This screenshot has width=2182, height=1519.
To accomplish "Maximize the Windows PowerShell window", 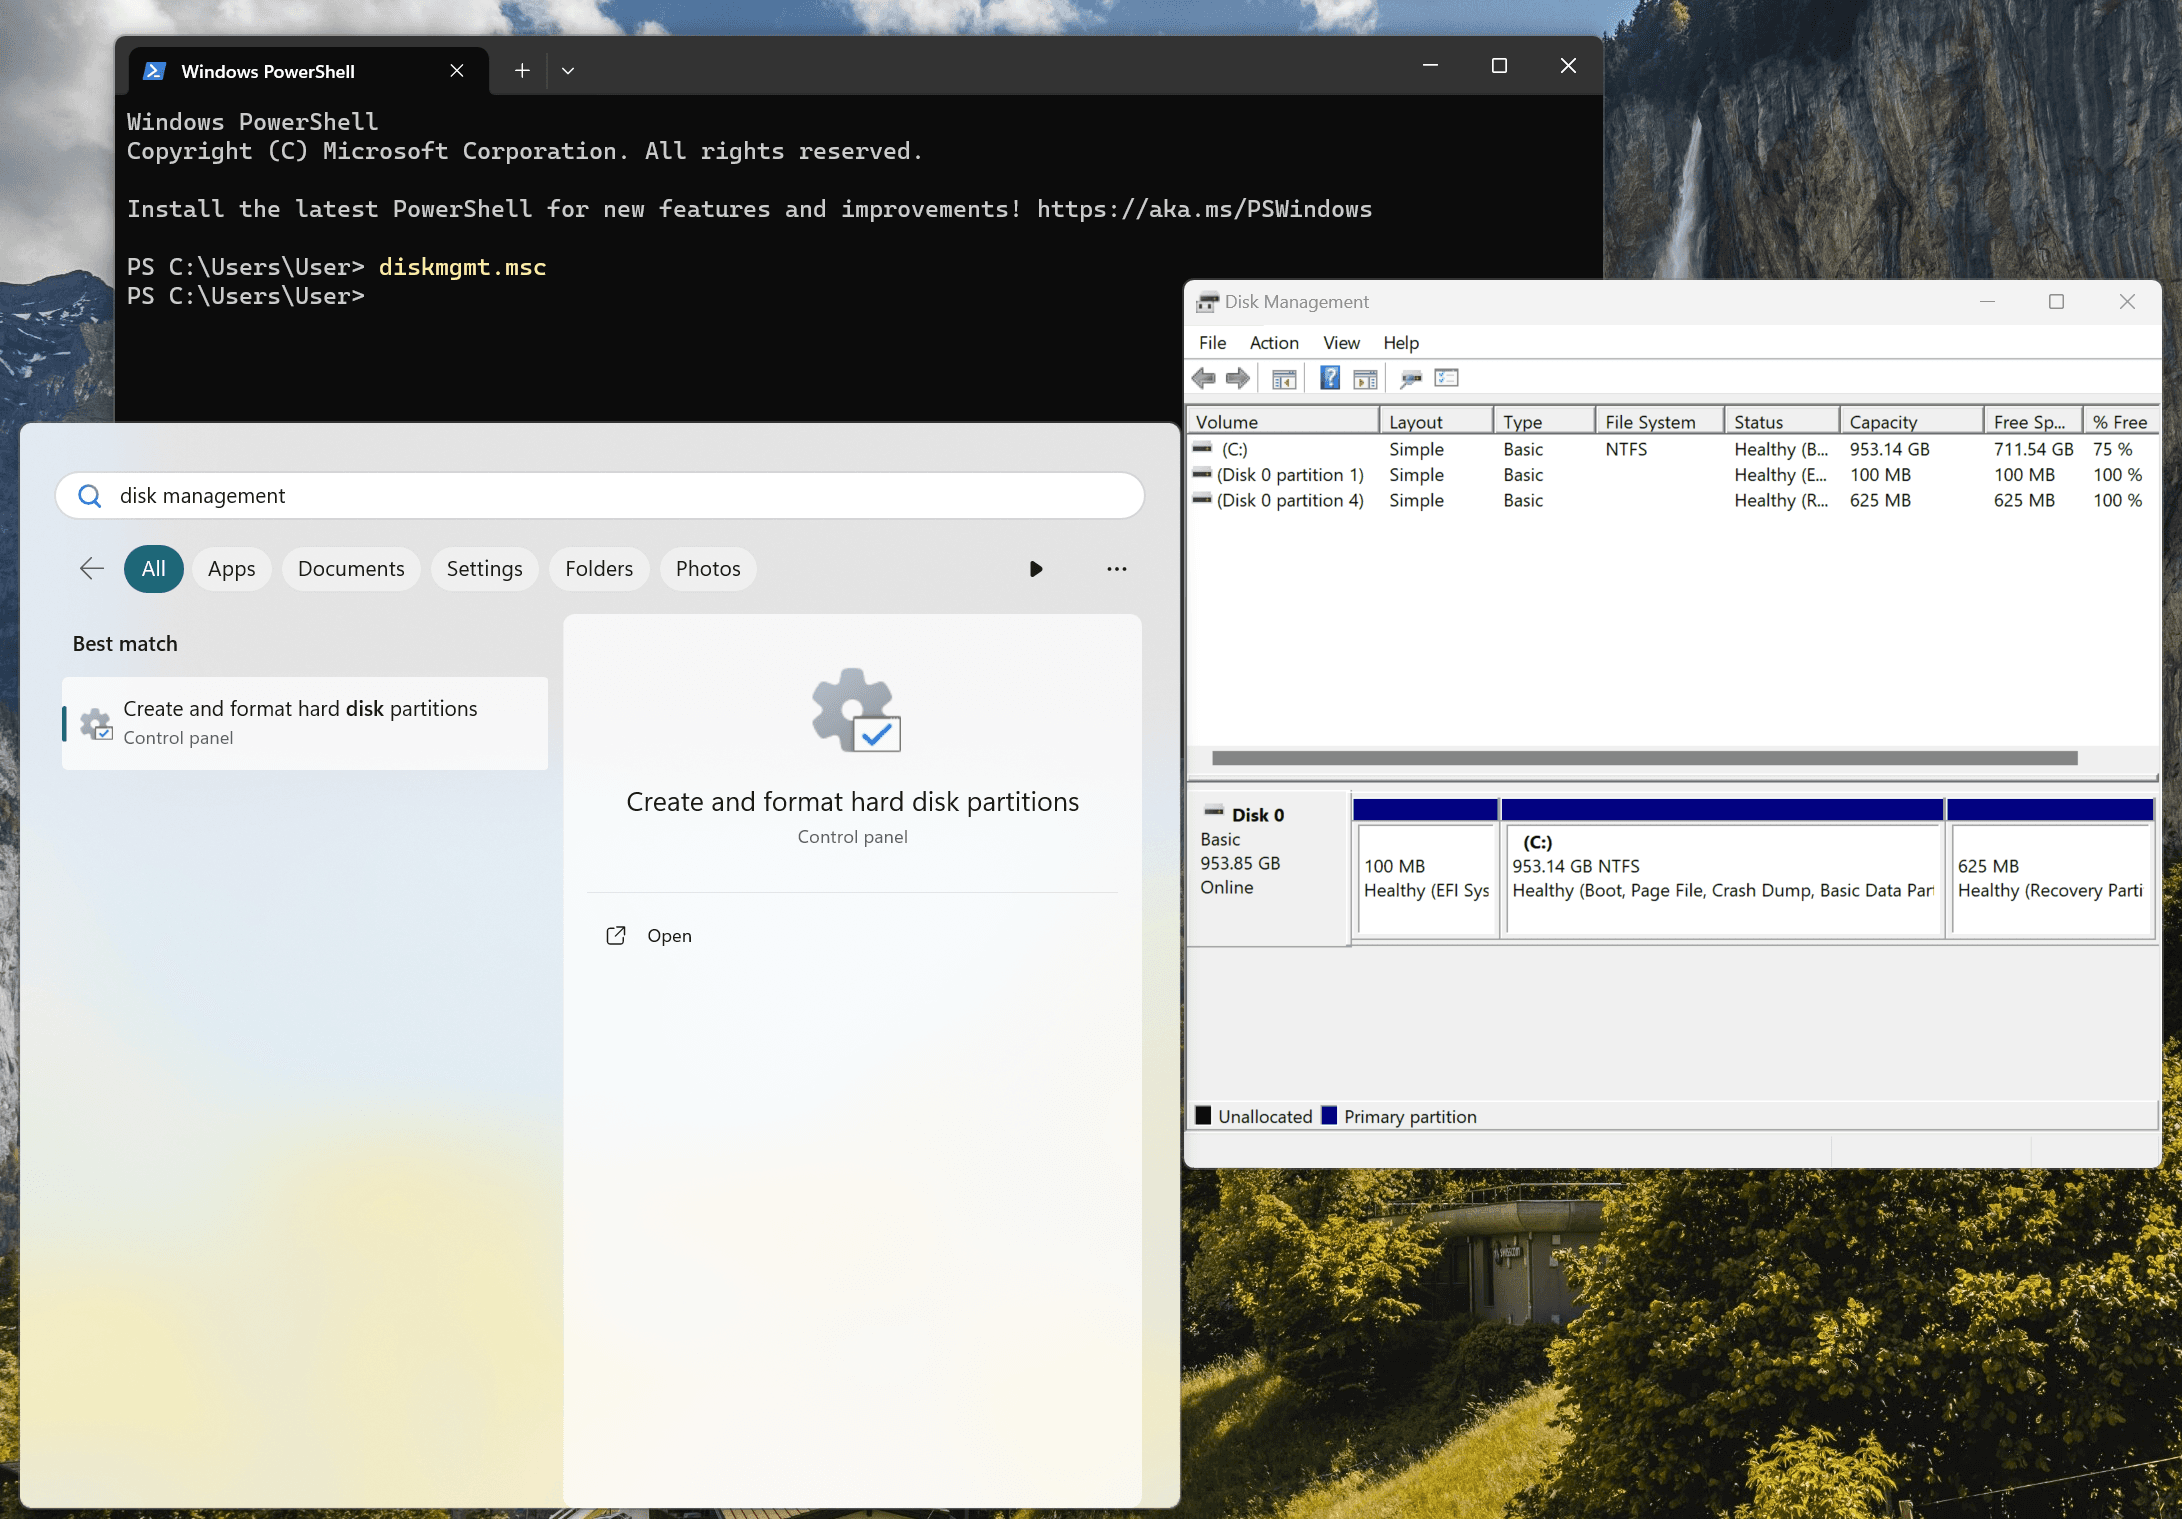I will click(1499, 66).
